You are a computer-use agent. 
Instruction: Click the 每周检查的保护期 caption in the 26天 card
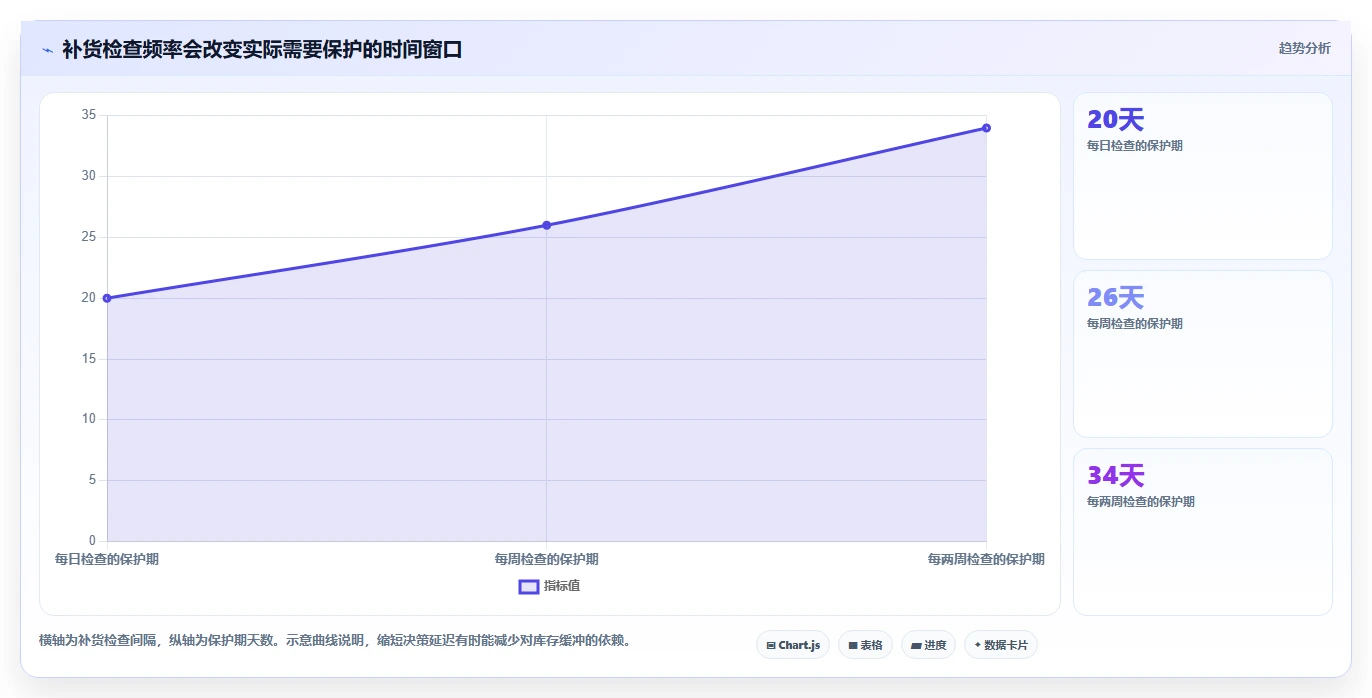click(1135, 324)
